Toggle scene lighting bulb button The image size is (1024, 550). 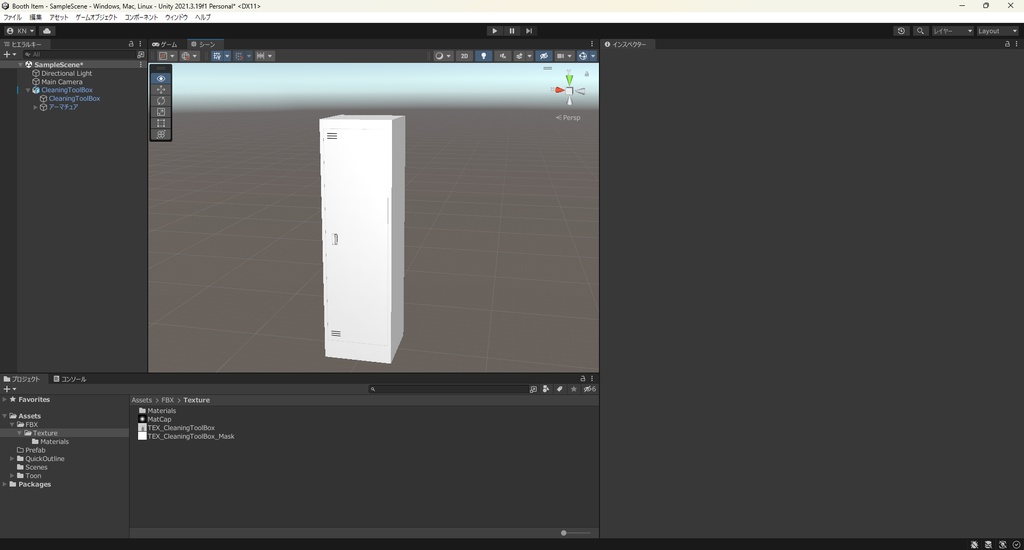click(483, 56)
